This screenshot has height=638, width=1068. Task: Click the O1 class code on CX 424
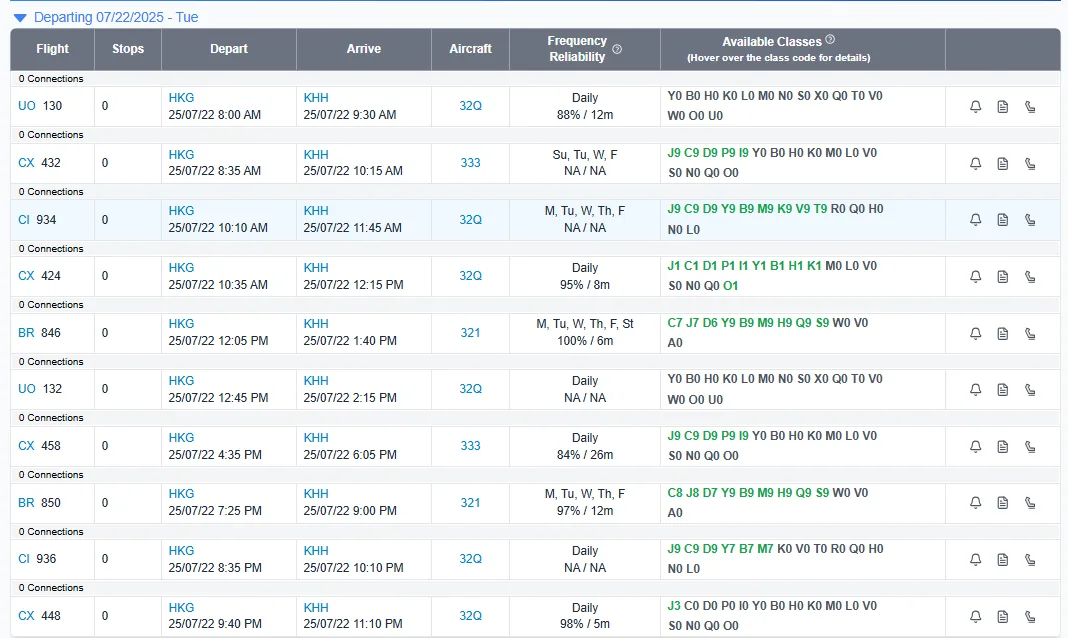pos(730,286)
